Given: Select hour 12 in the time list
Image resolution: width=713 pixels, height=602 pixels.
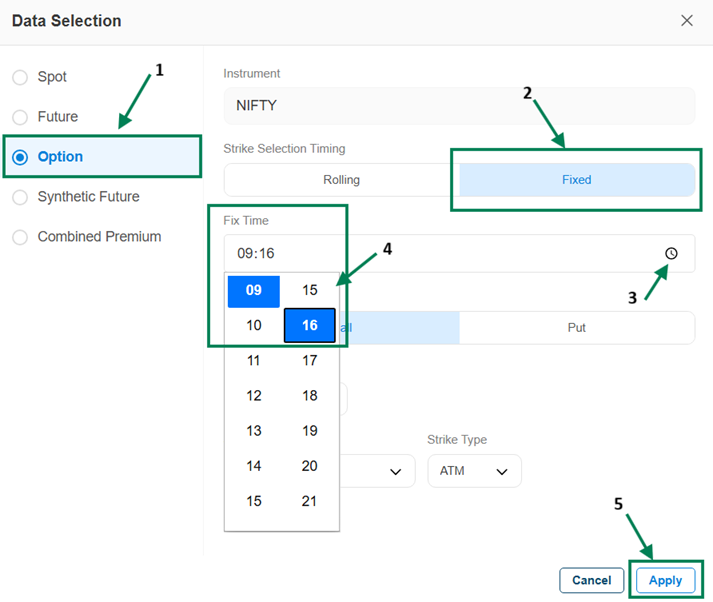Looking at the screenshot, I should 254,396.
